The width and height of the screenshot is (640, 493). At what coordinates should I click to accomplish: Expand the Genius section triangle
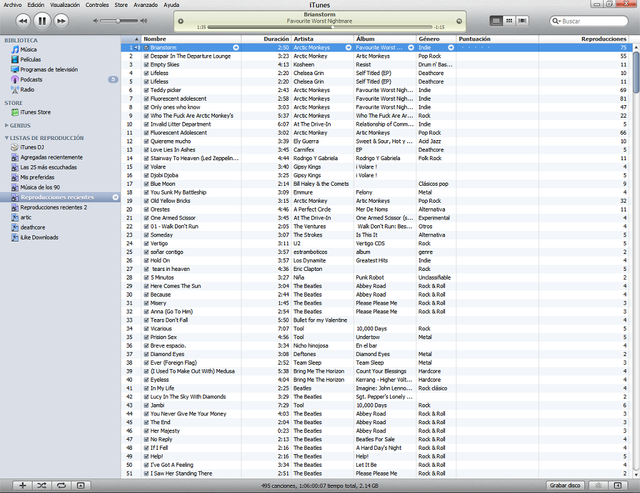click(x=6, y=125)
